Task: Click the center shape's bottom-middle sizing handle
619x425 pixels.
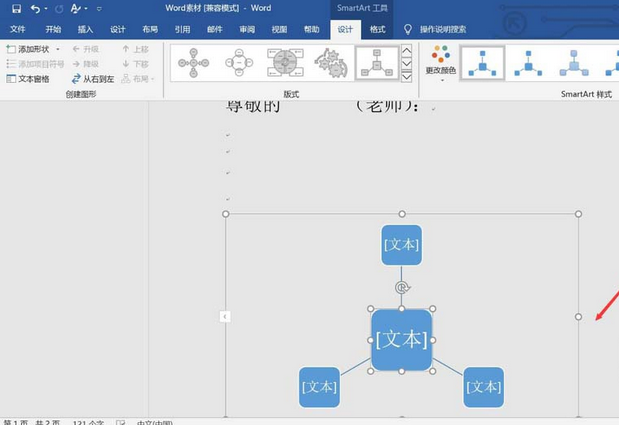Action: coord(401,371)
